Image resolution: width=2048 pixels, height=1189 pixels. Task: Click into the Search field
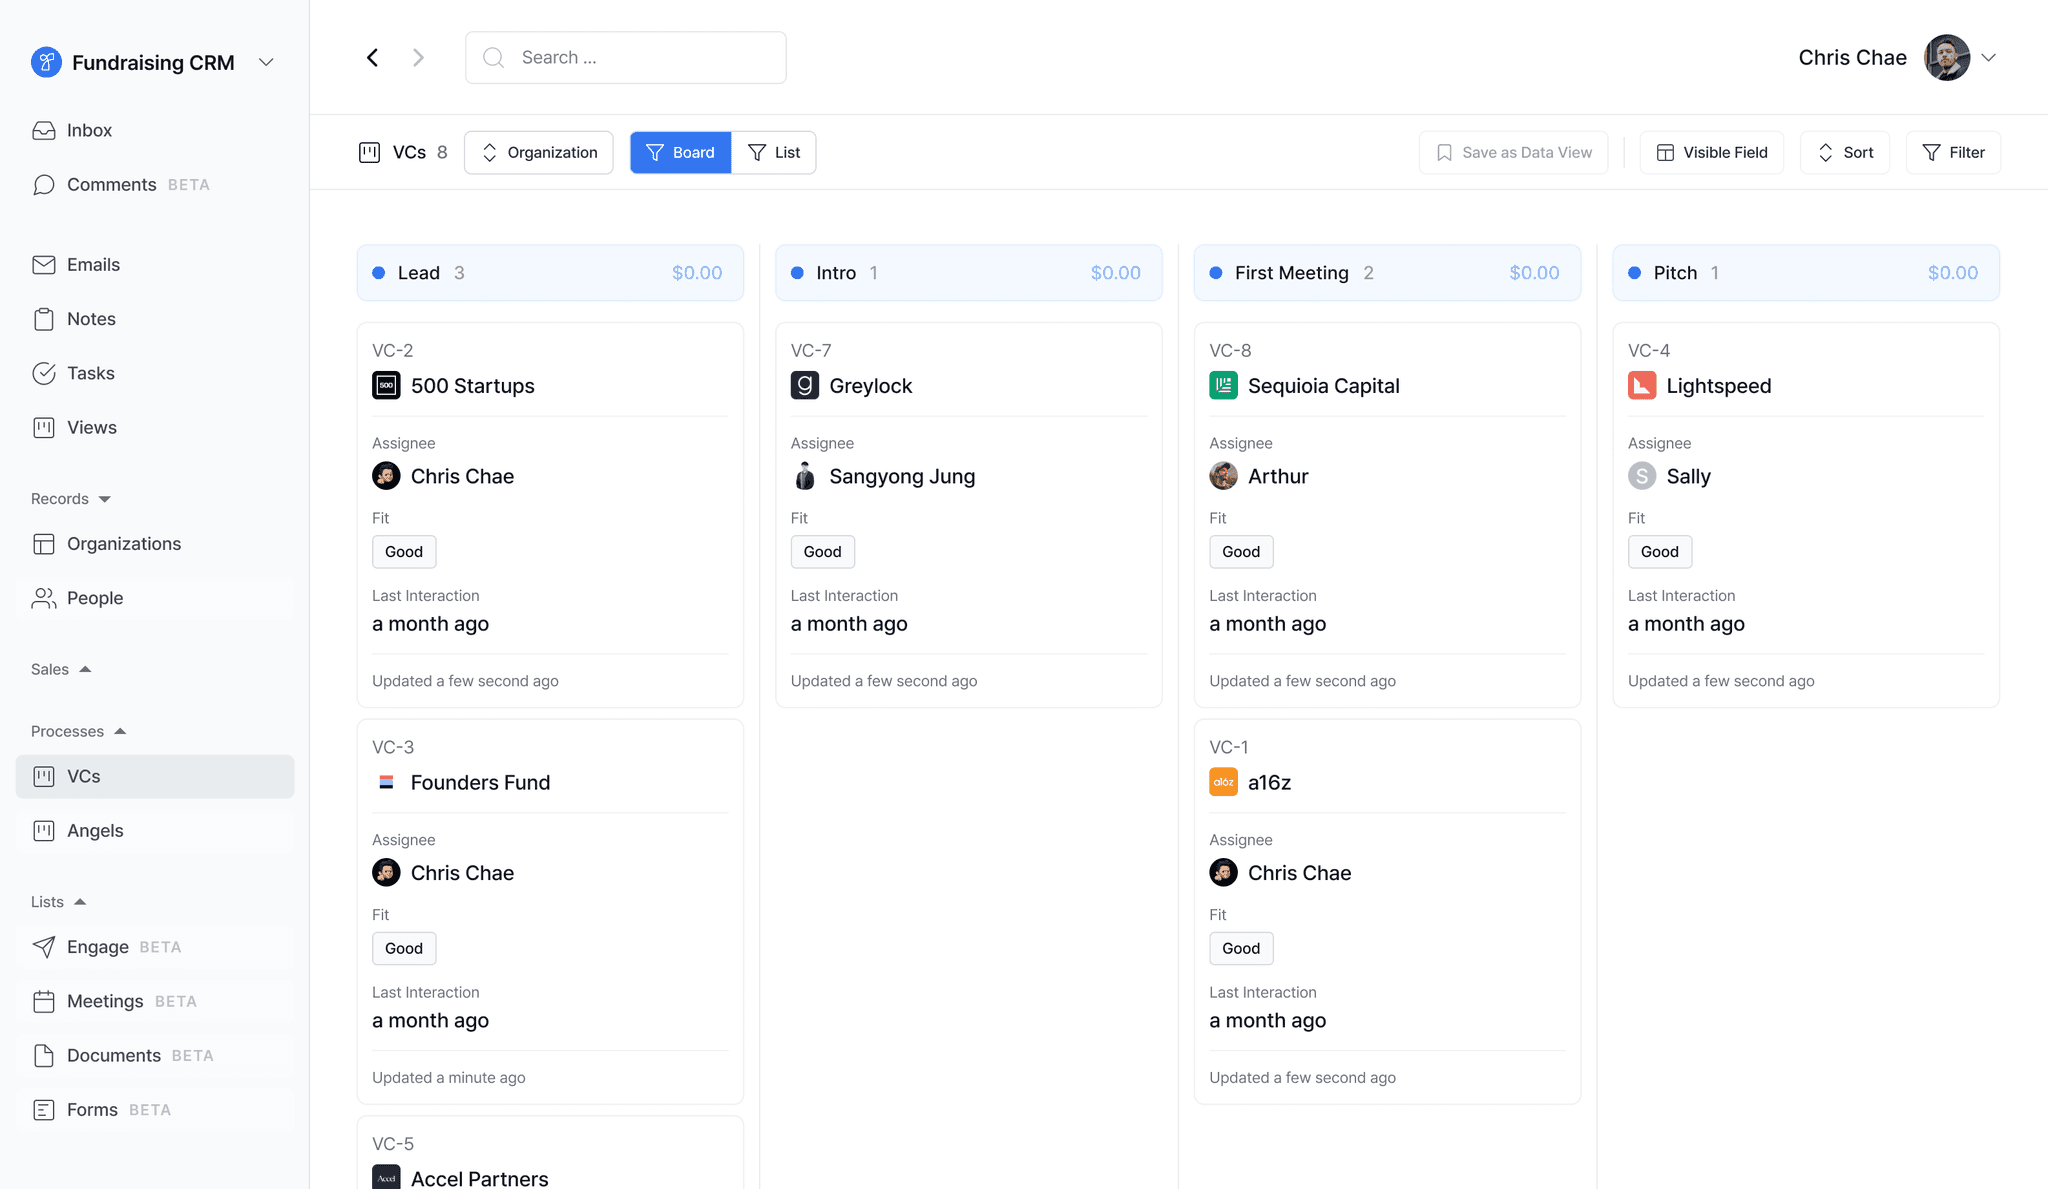coord(626,58)
